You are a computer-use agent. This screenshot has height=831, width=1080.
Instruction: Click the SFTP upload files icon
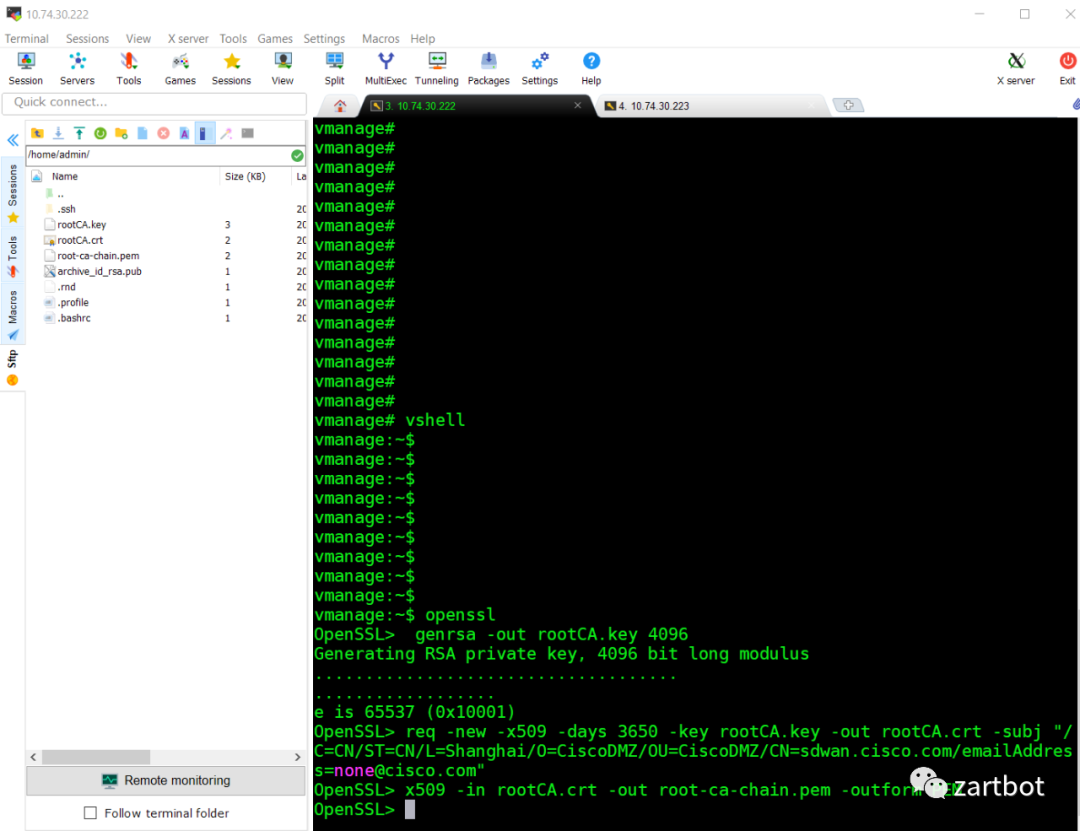[79, 133]
